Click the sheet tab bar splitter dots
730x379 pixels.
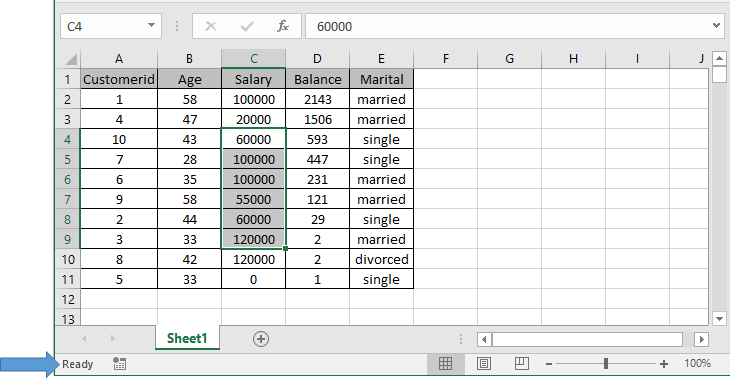[461, 339]
